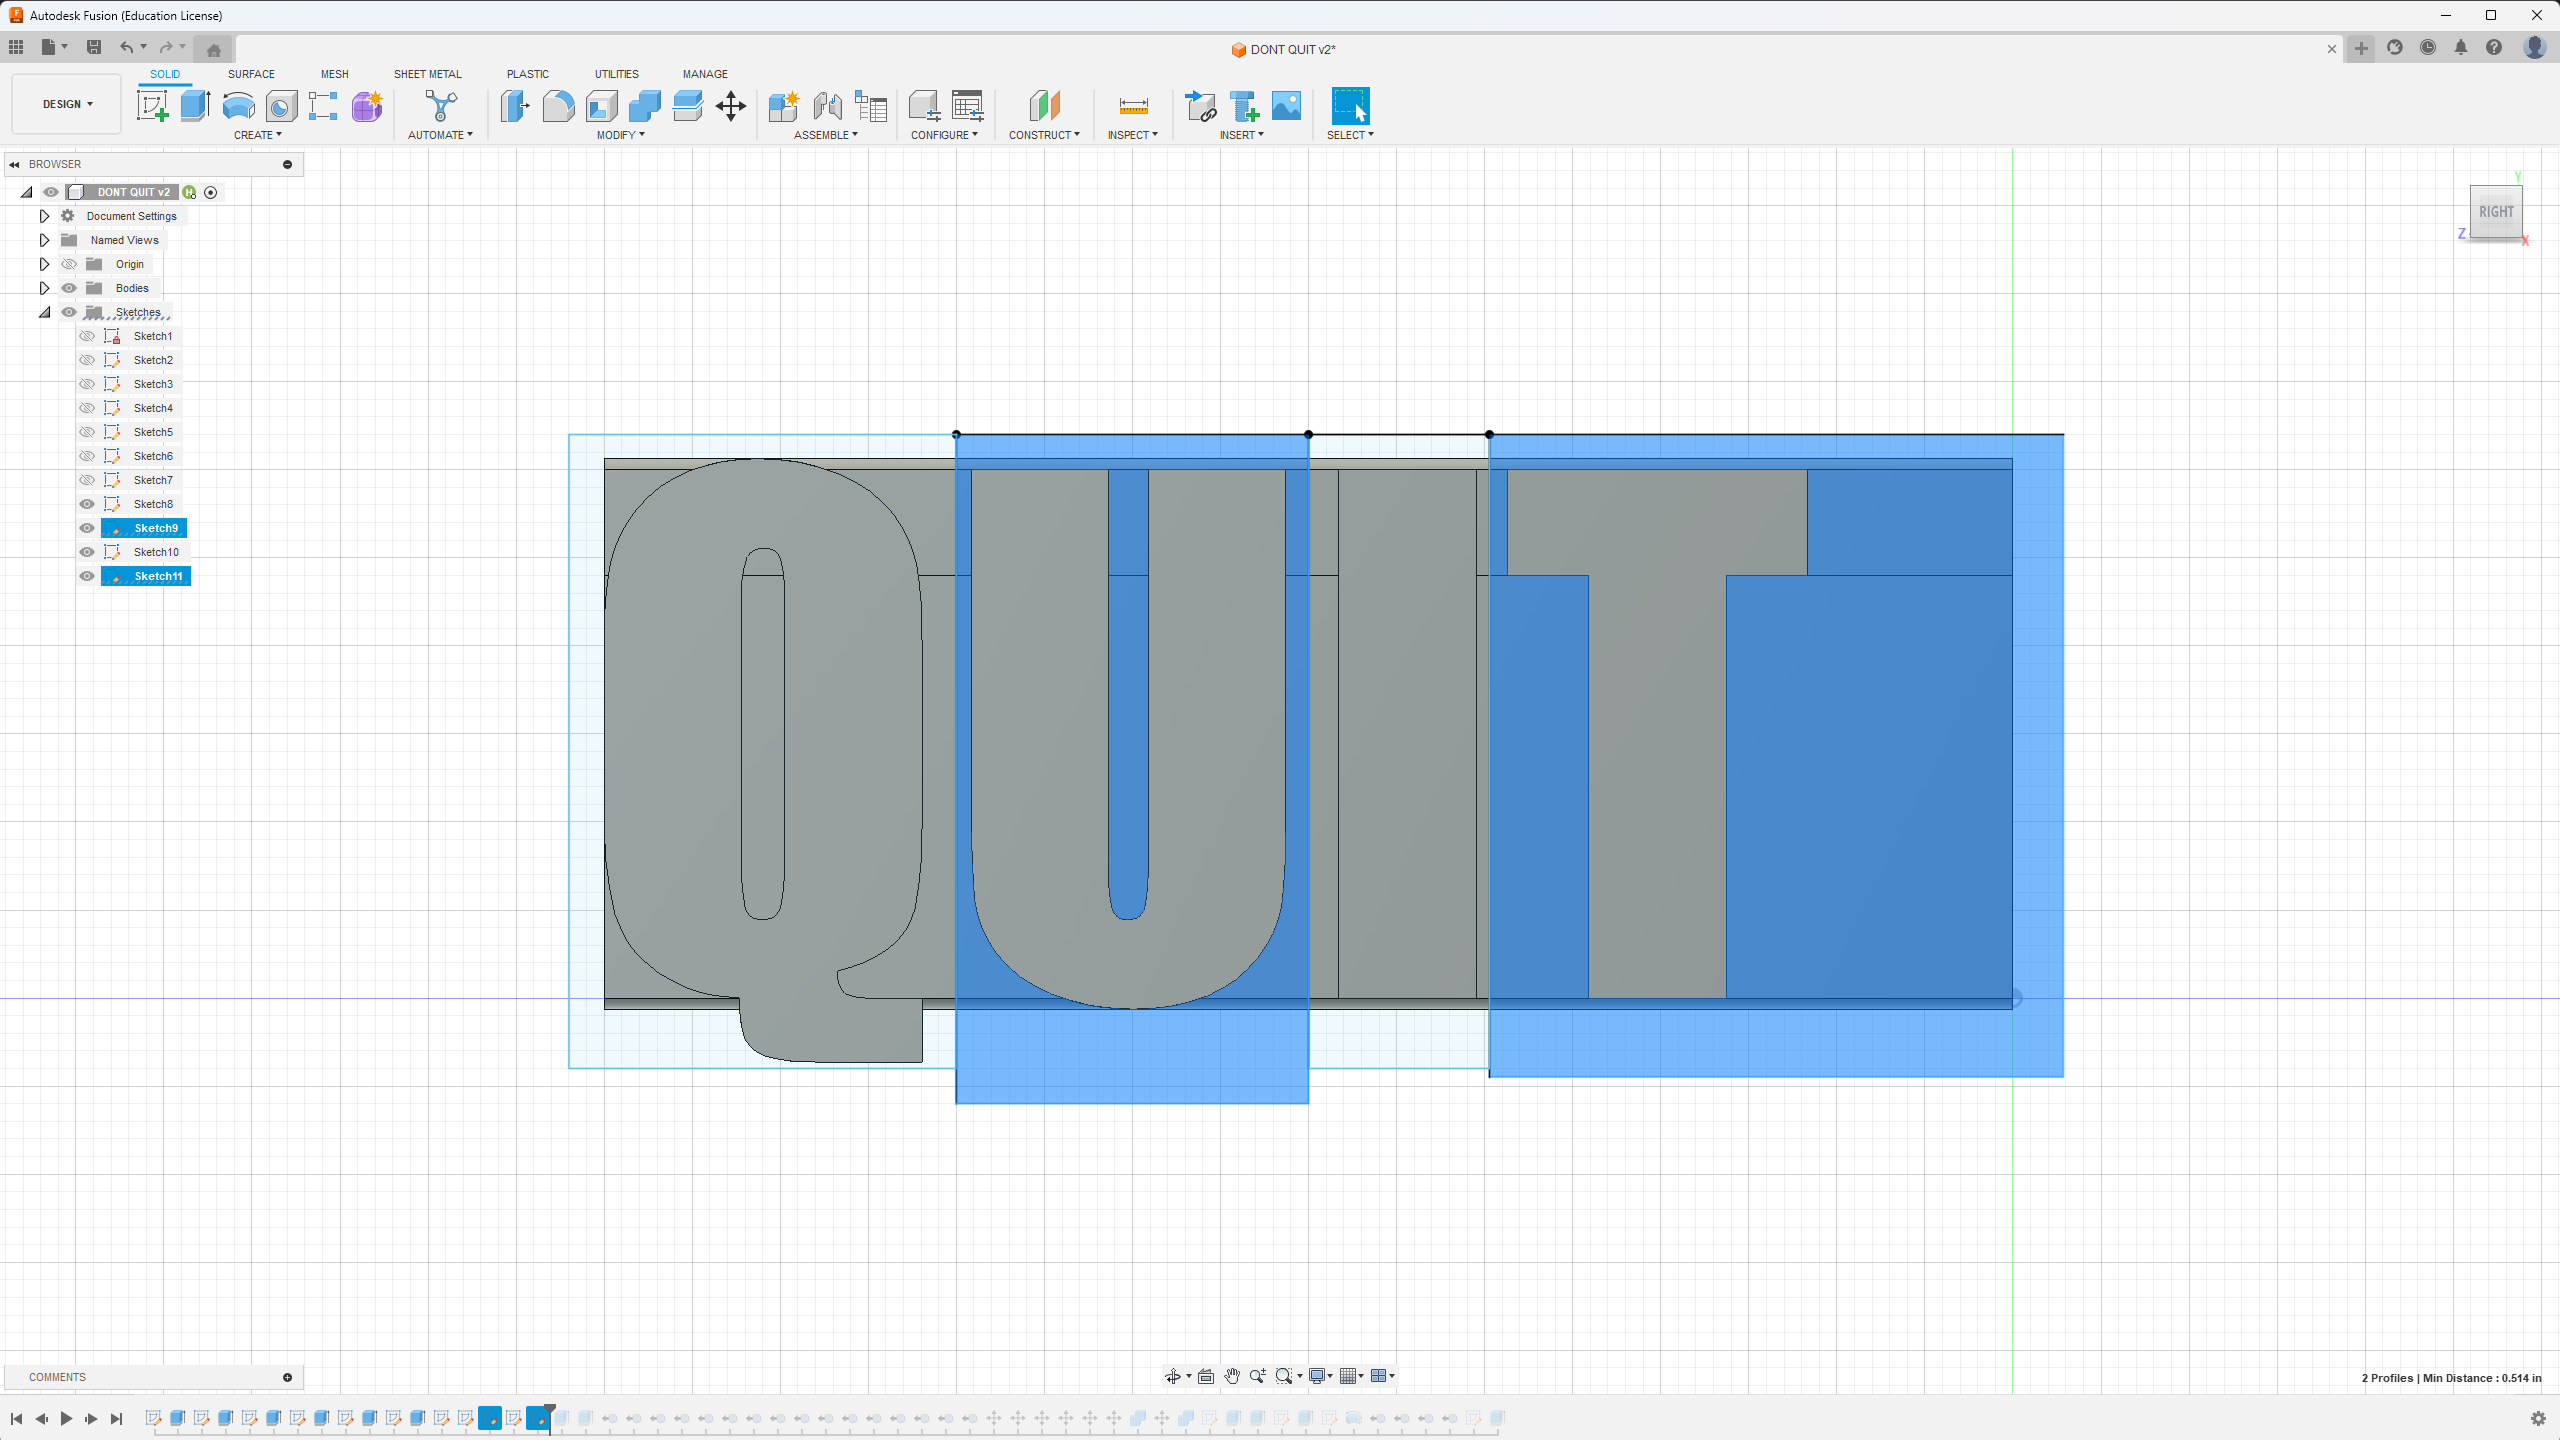Close the DONT QUIT v2 document tab
The width and height of the screenshot is (2560, 1440).
tap(2332, 49)
